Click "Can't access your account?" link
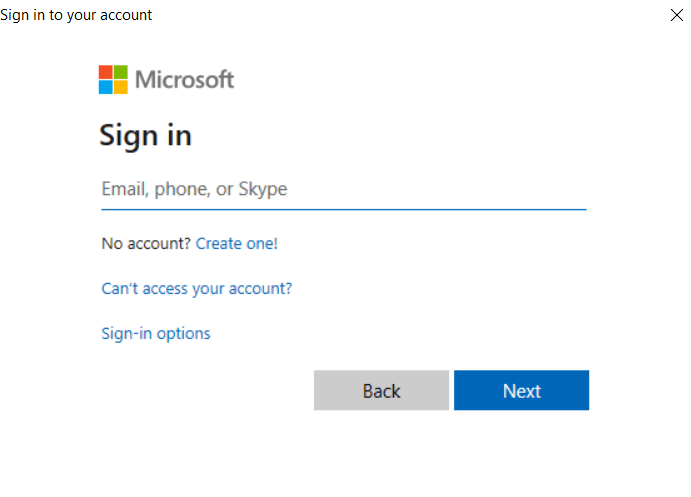Image resolution: width=691 pixels, height=497 pixels. pyautogui.click(x=197, y=288)
